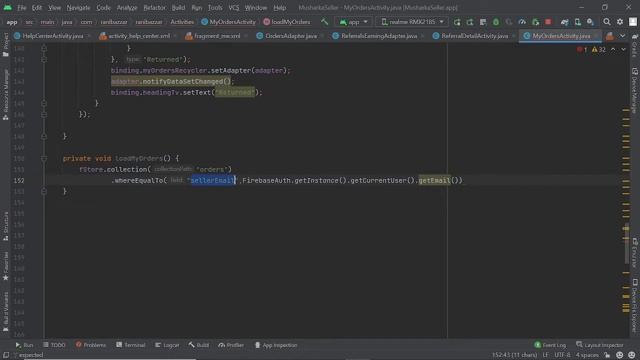
Task: Toggle the Favorites tool window
Action: click(x=6, y=266)
